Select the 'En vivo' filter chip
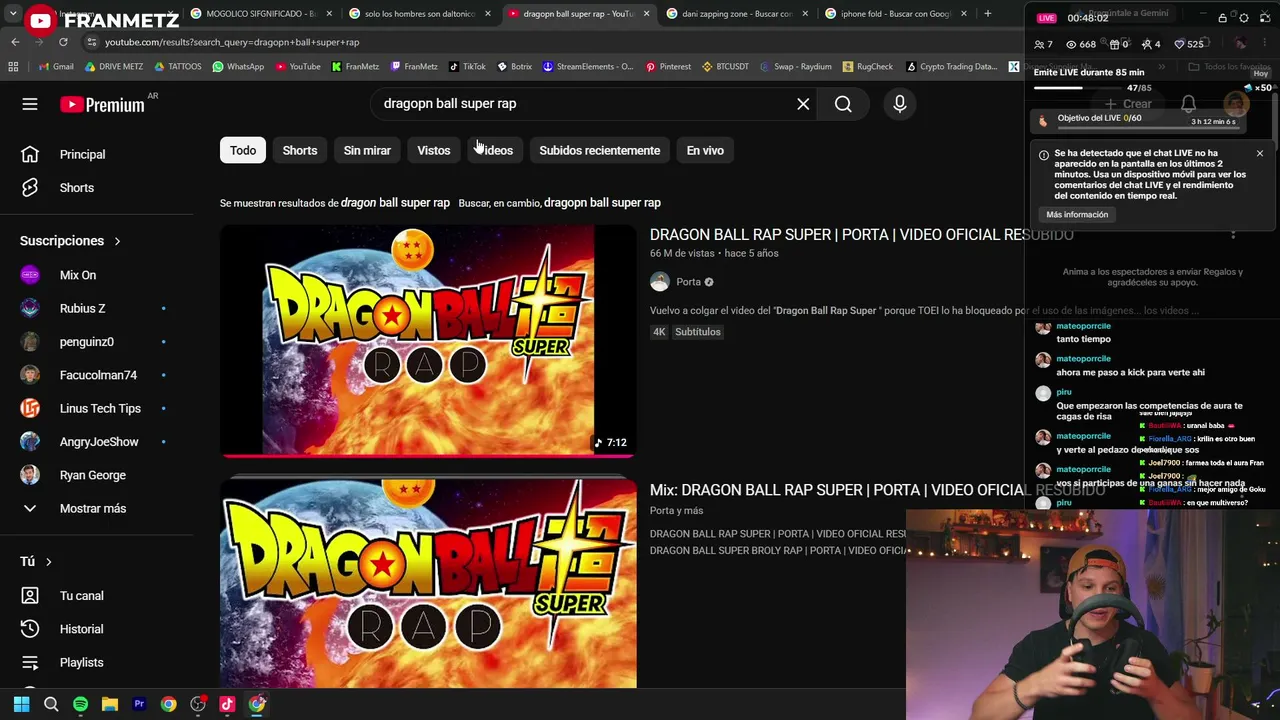1280x720 pixels. (x=705, y=150)
